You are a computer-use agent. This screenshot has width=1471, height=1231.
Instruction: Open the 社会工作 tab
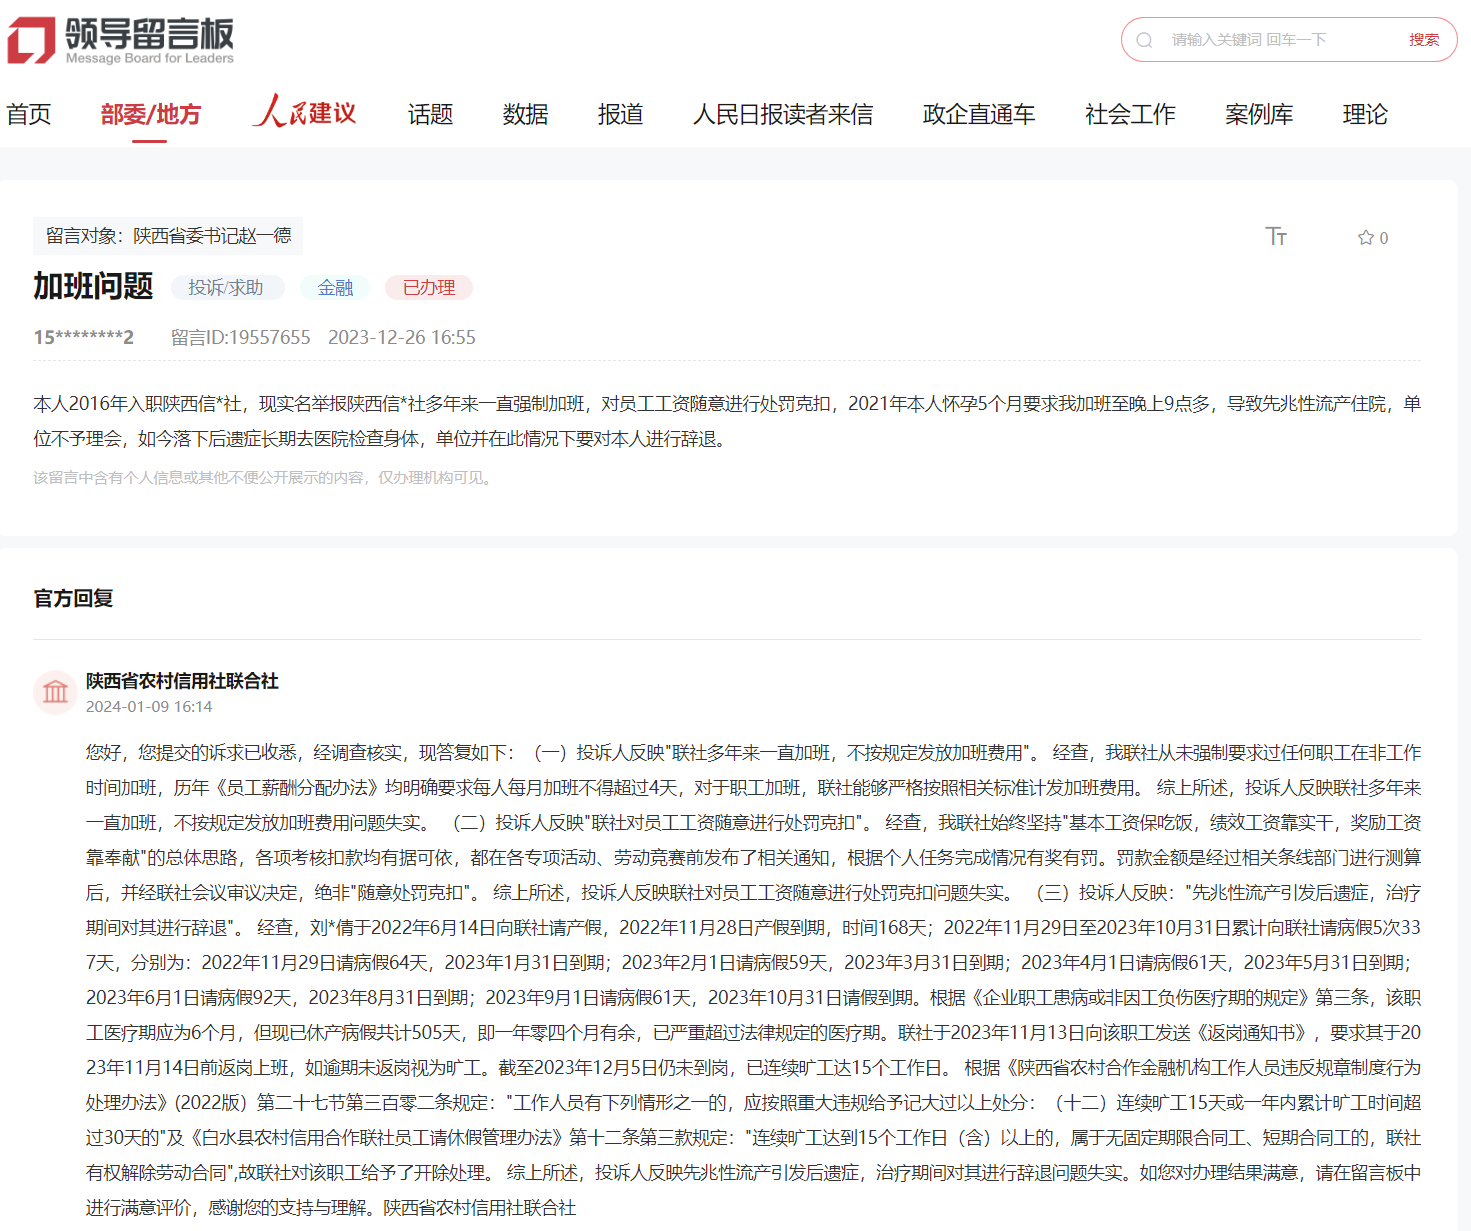coord(1130,114)
